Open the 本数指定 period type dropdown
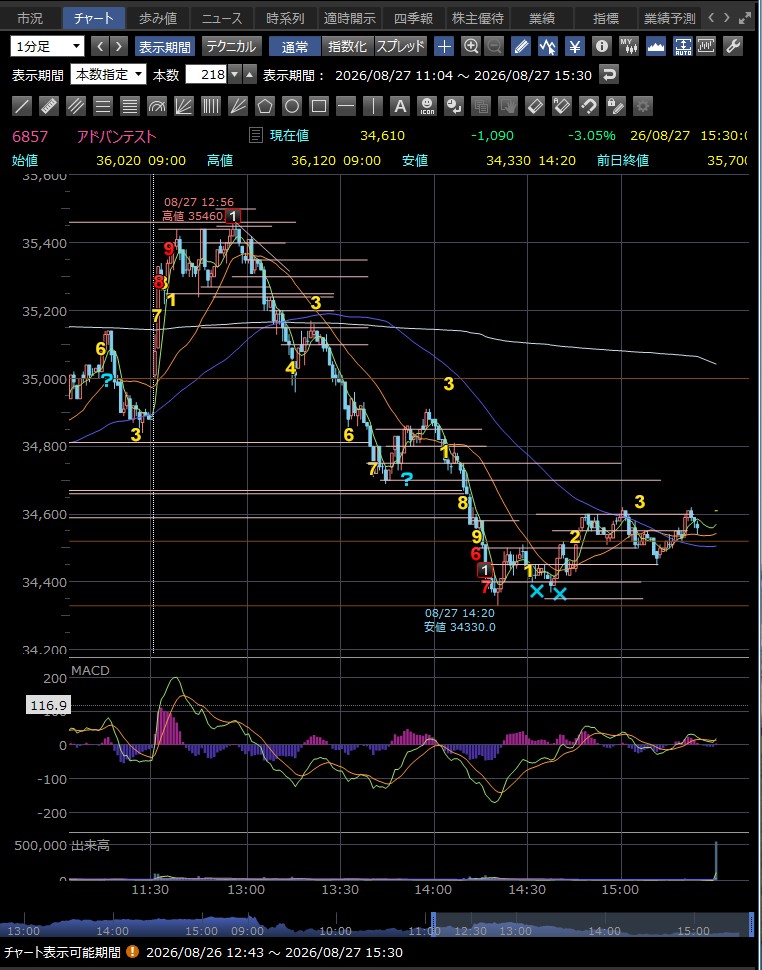This screenshot has width=762, height=970. pos(108,75)
